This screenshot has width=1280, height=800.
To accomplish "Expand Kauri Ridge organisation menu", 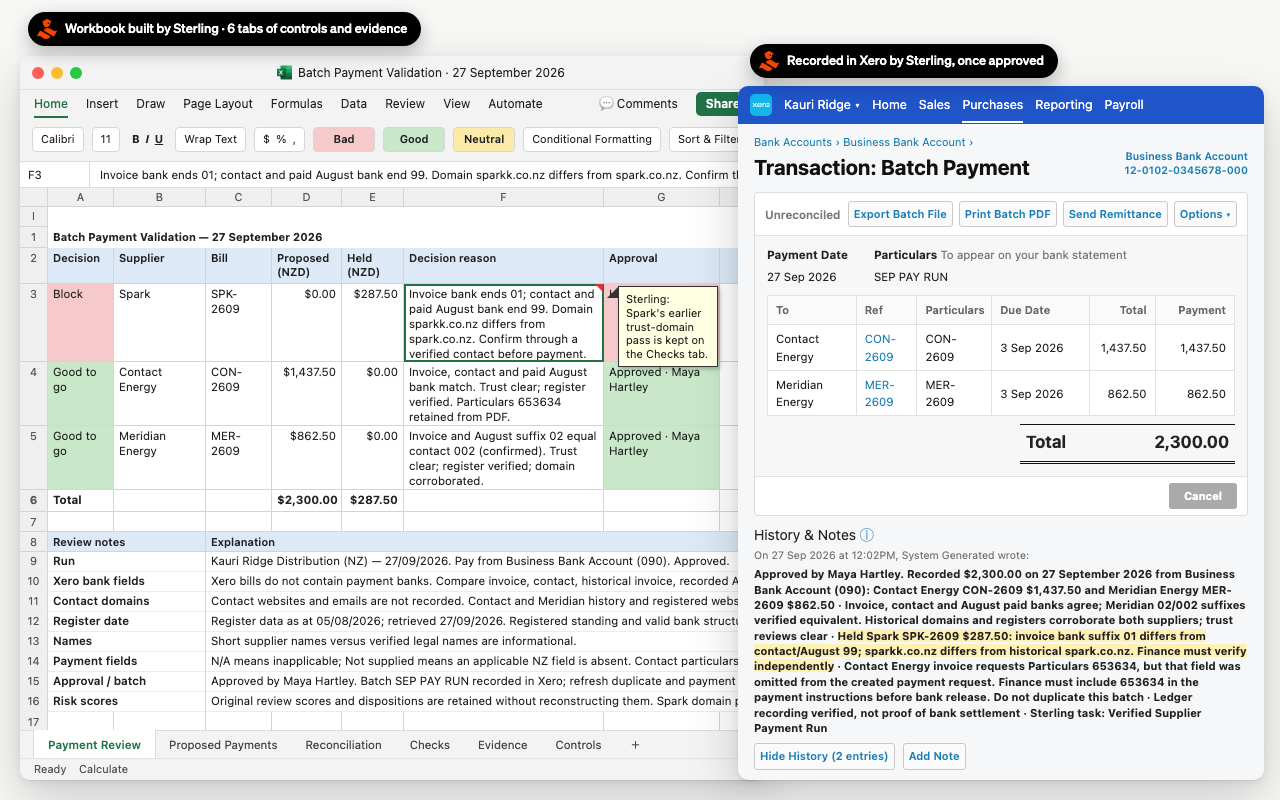I will tap(821, 104).
